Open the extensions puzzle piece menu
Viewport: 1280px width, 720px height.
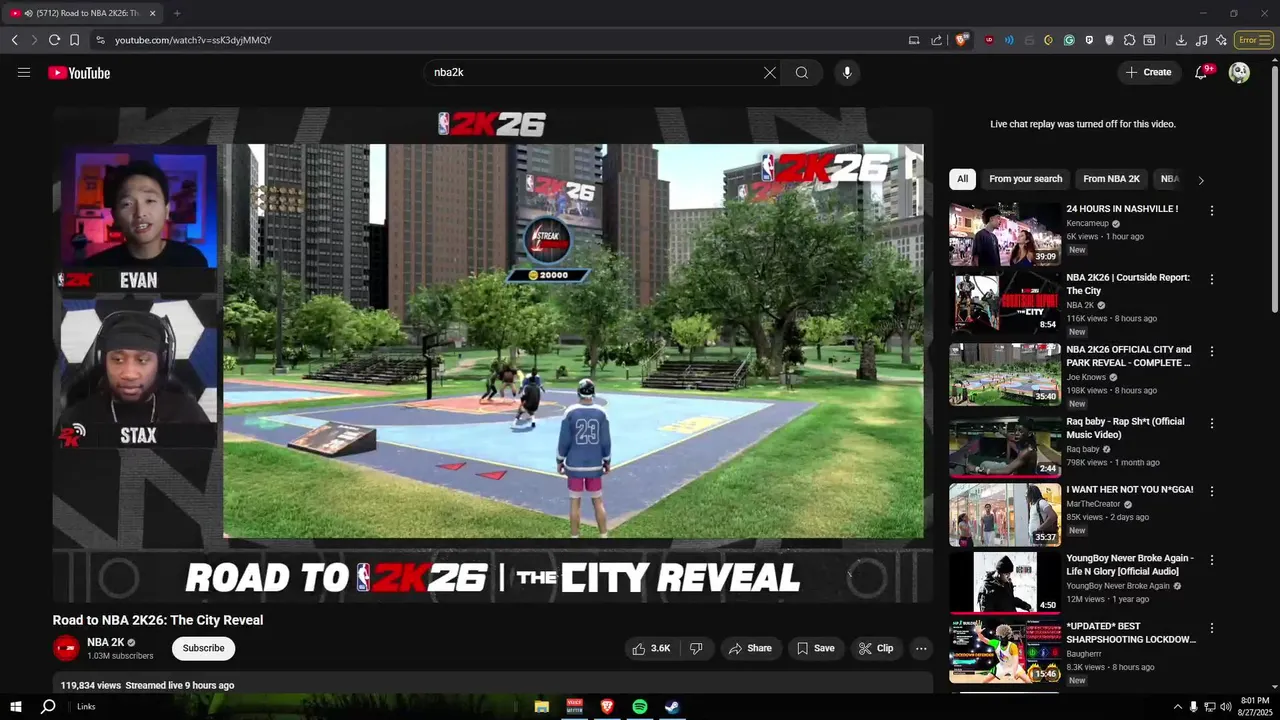tap(1129, 40)
